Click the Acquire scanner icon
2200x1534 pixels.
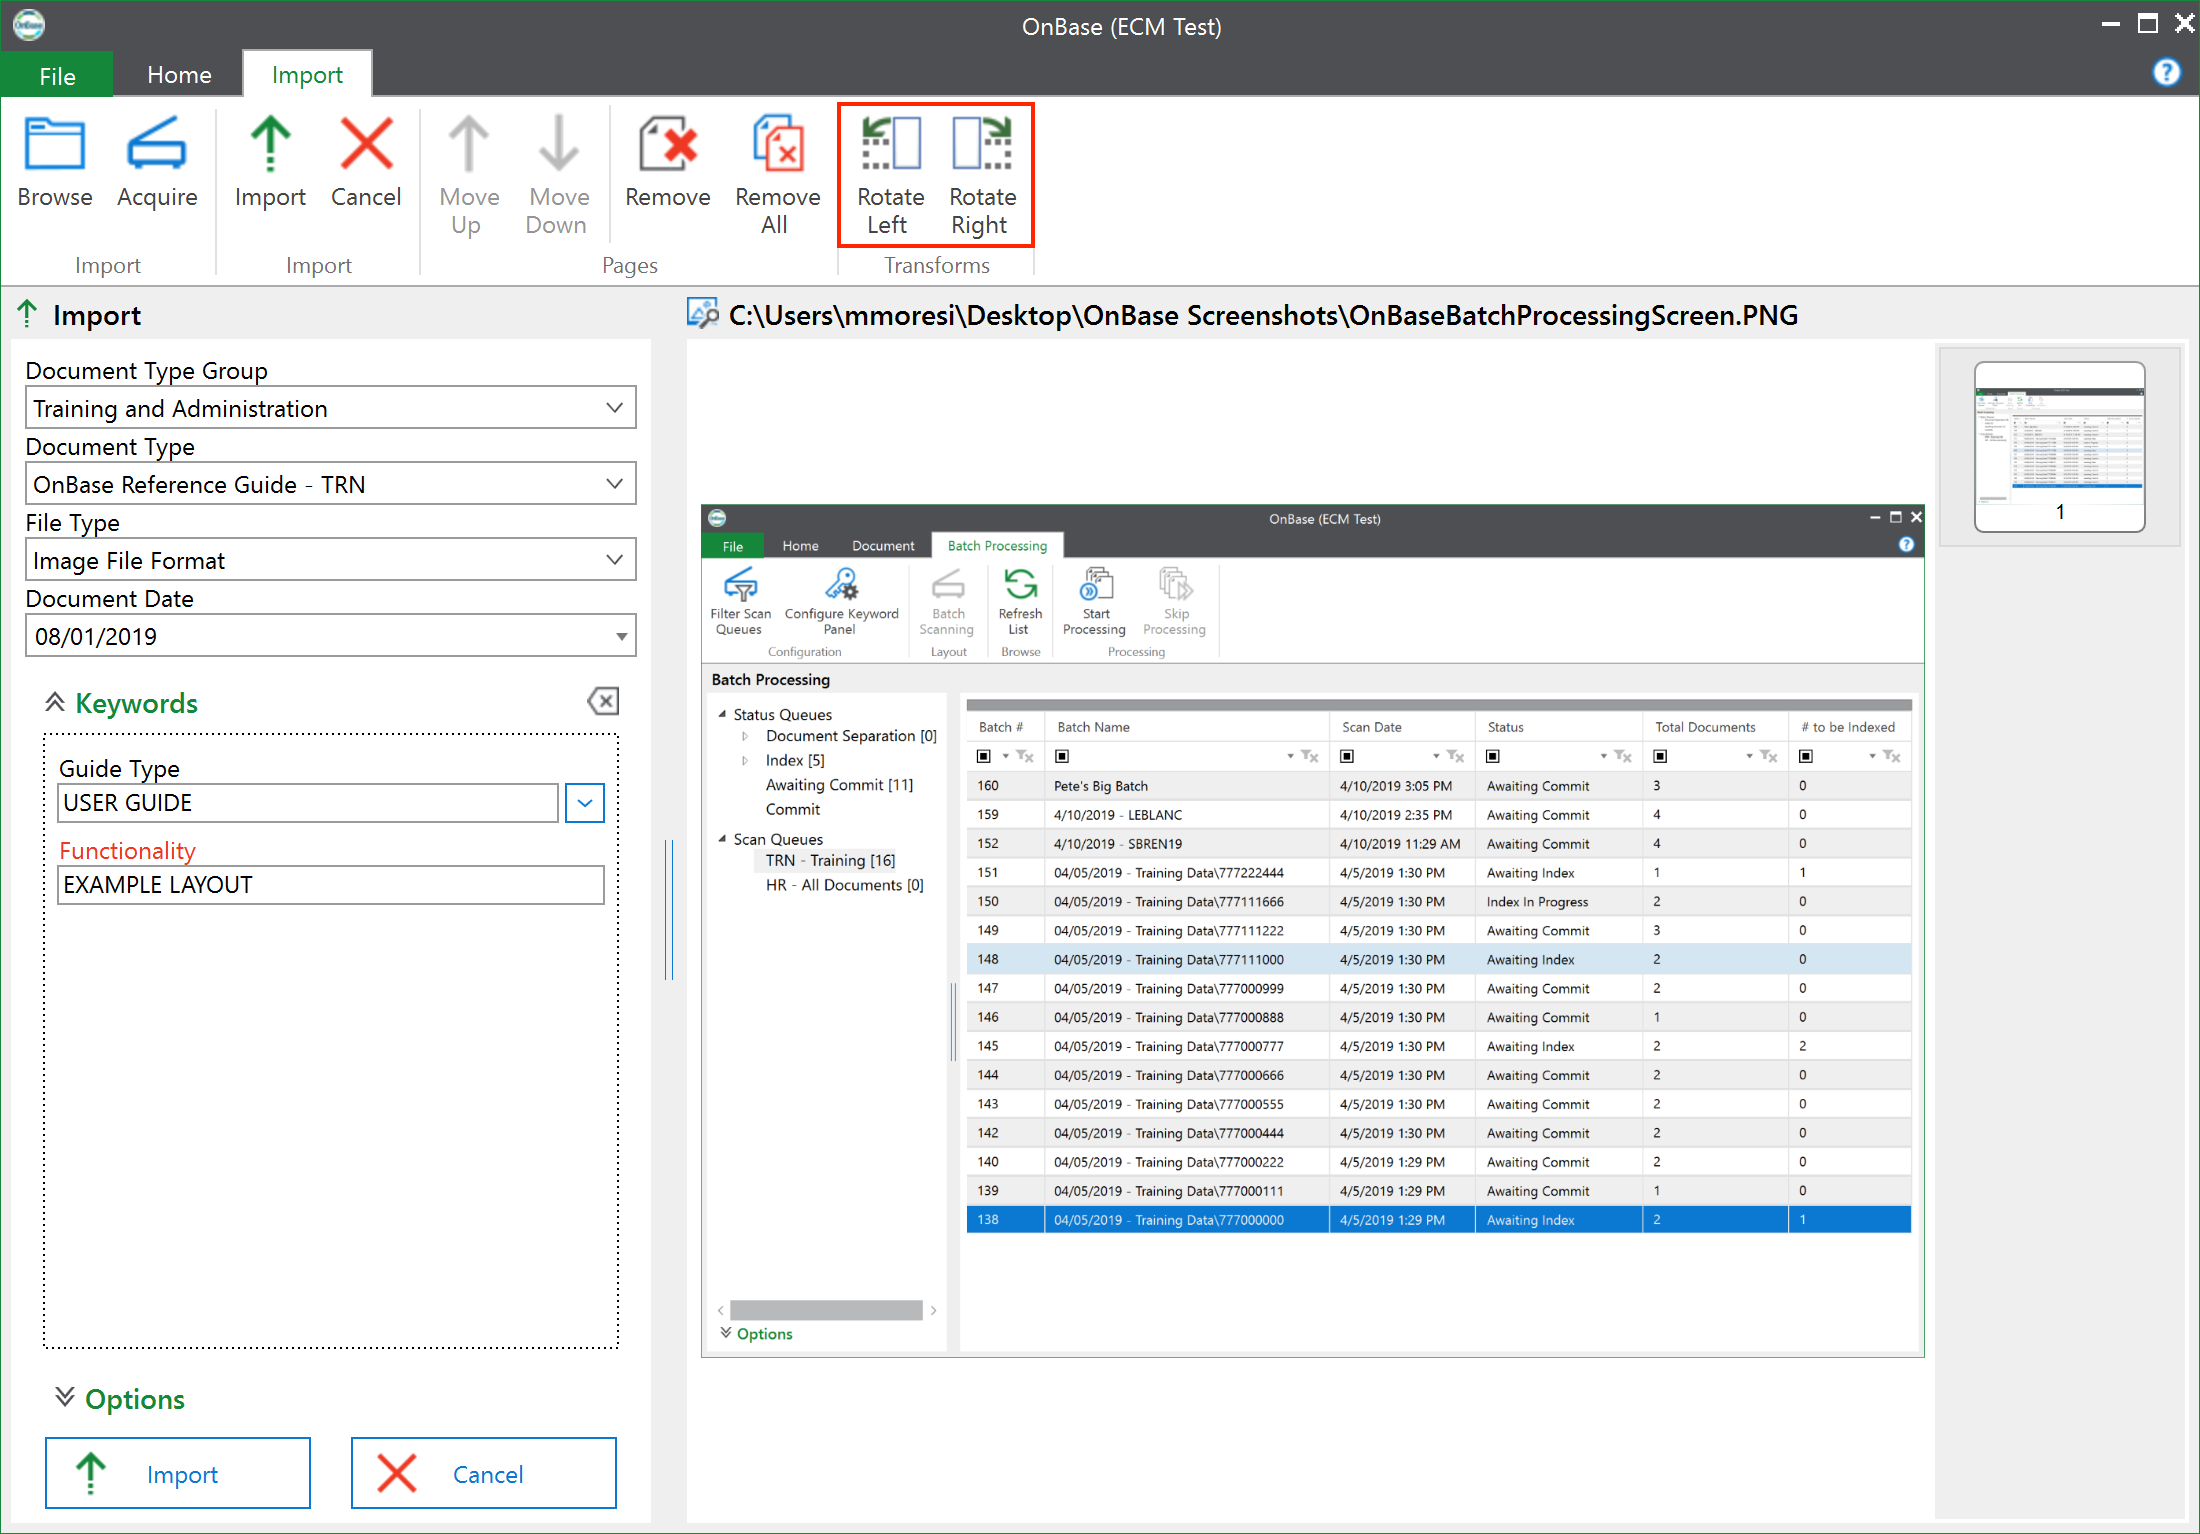[x=157, y=144]
